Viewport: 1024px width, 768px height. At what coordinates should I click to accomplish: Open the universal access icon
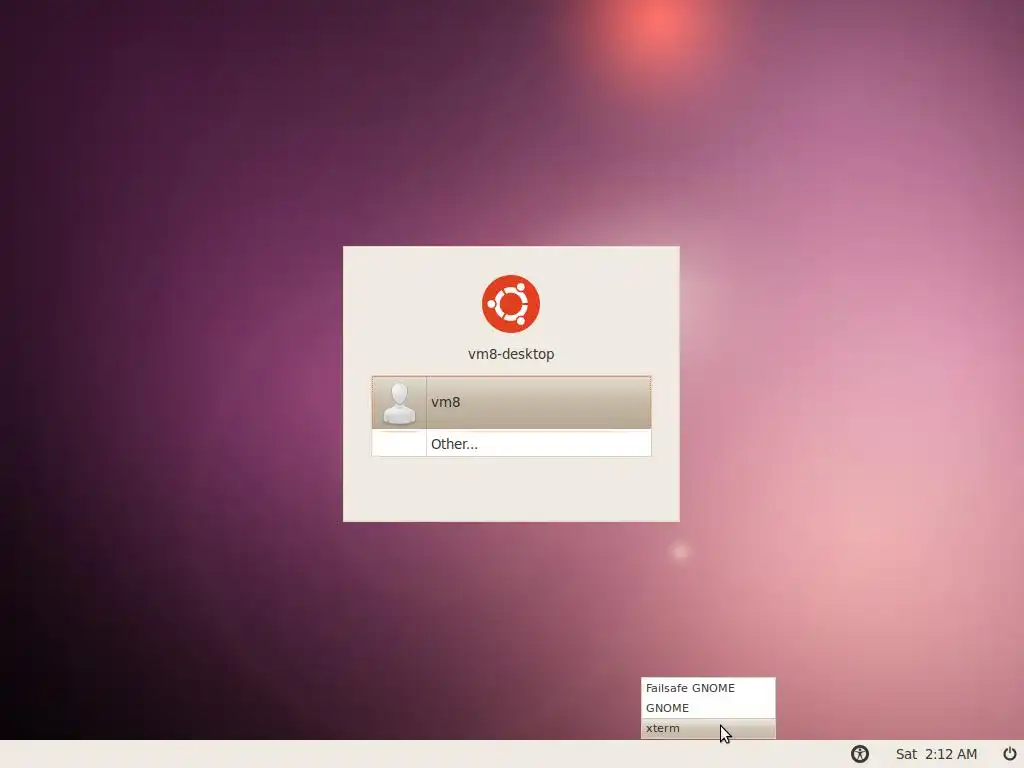(x=860, y=754)
